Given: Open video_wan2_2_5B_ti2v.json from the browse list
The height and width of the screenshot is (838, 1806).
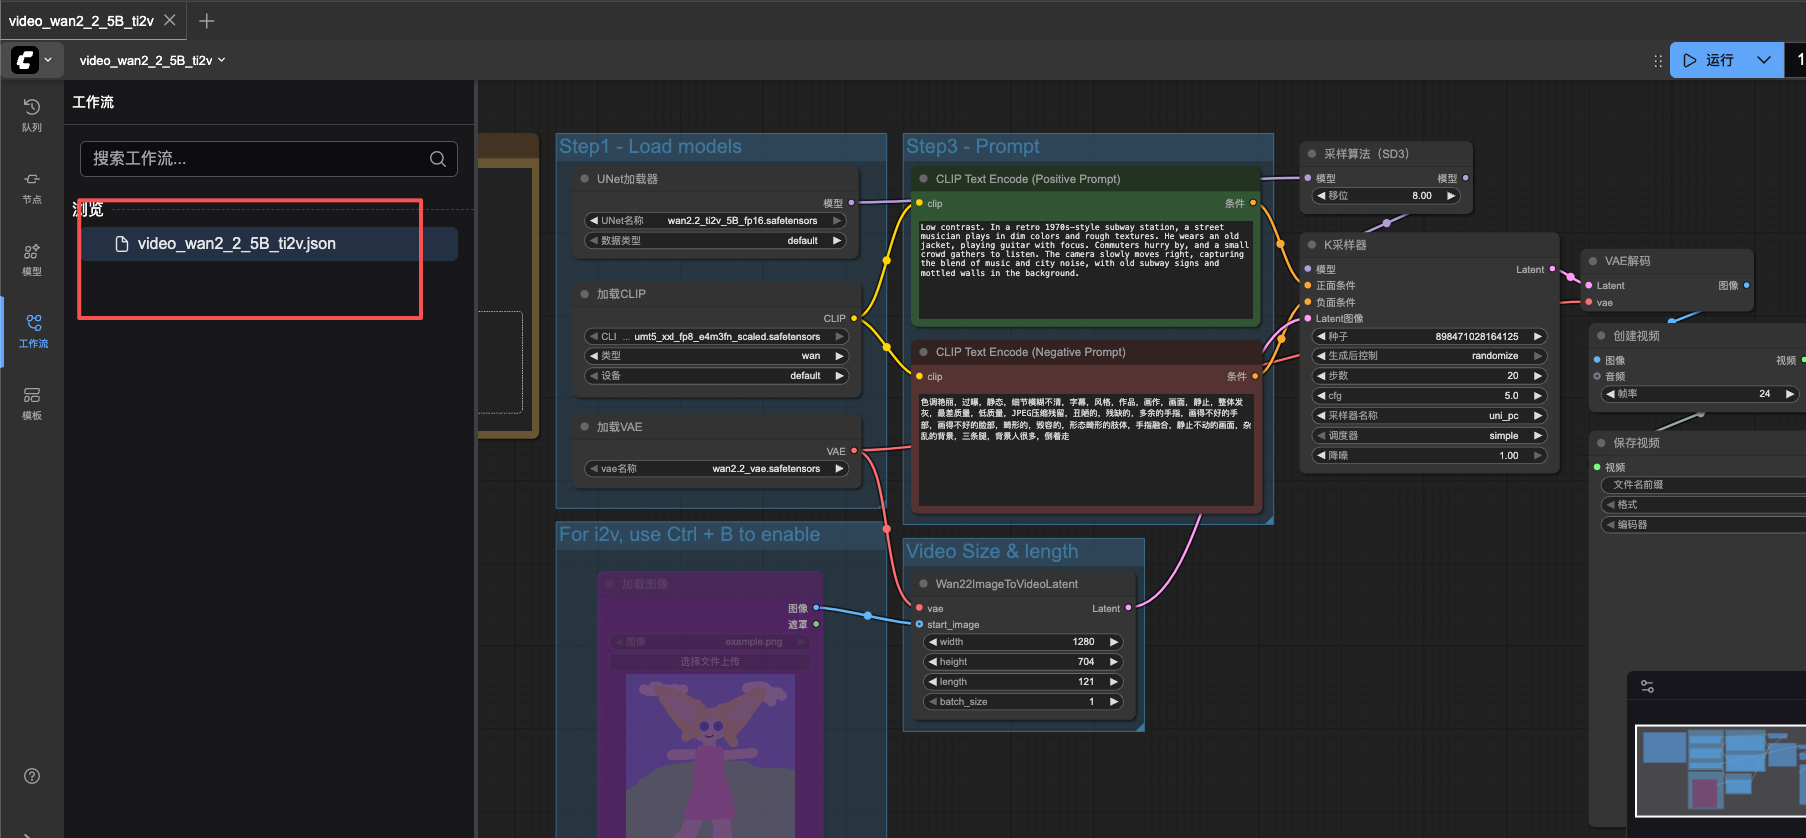Looking at the screenshot, I should click(237, 244).
